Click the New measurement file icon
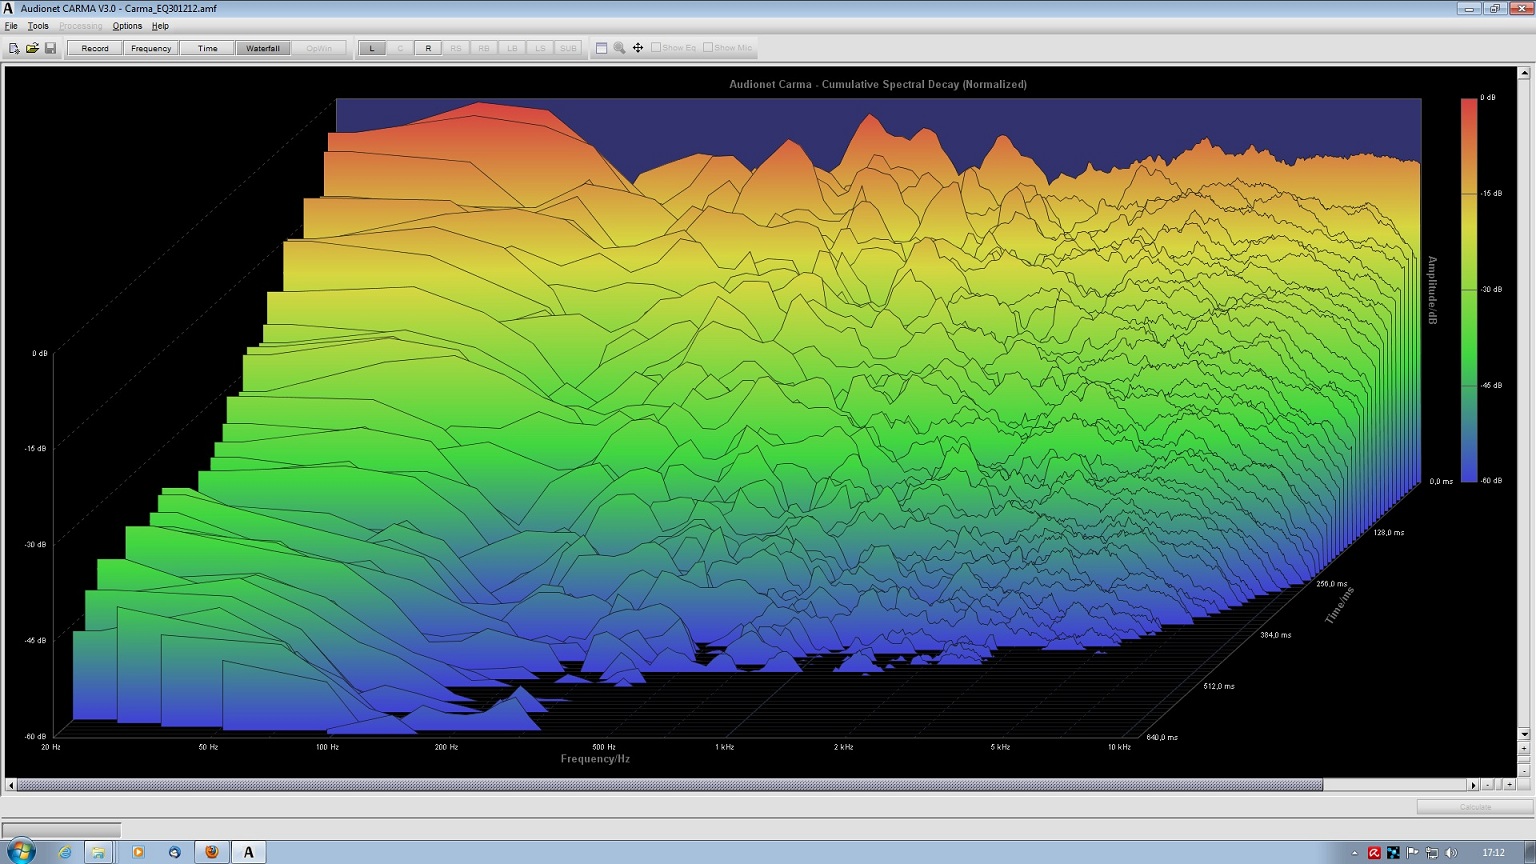Image resolution: width=1536 pixels, height=864 pixels. pyautogui.click(x=14, y=48)
